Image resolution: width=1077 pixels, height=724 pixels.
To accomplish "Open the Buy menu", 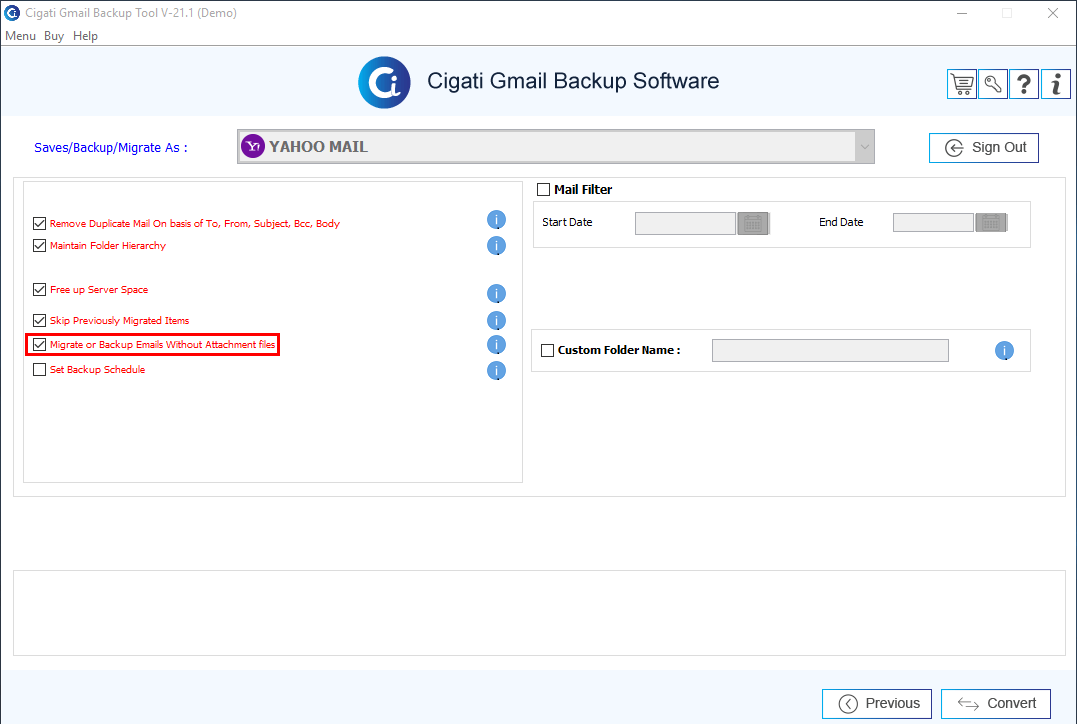I will pyautogui.click(x=54, y=36).
